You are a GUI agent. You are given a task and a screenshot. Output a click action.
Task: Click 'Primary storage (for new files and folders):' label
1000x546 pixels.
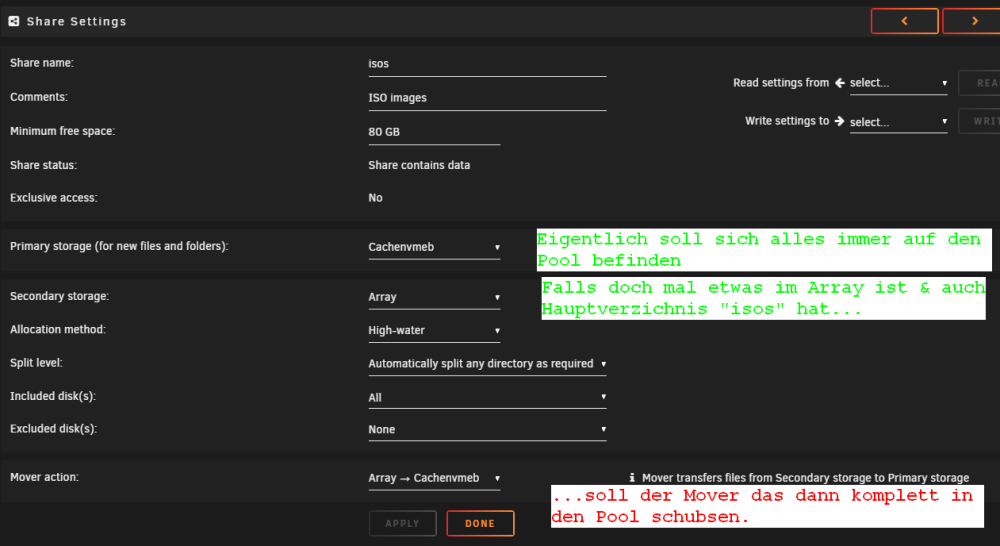pos(119,246)
